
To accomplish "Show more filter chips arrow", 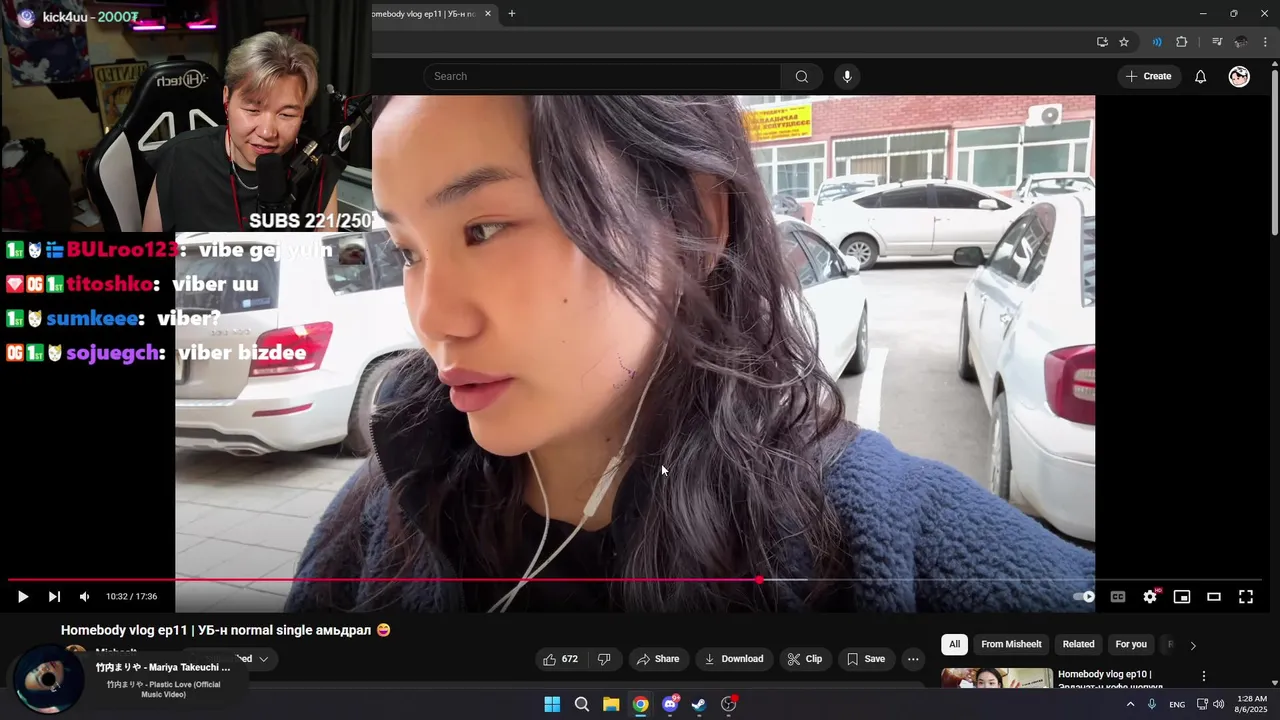I will point(1192,645).
